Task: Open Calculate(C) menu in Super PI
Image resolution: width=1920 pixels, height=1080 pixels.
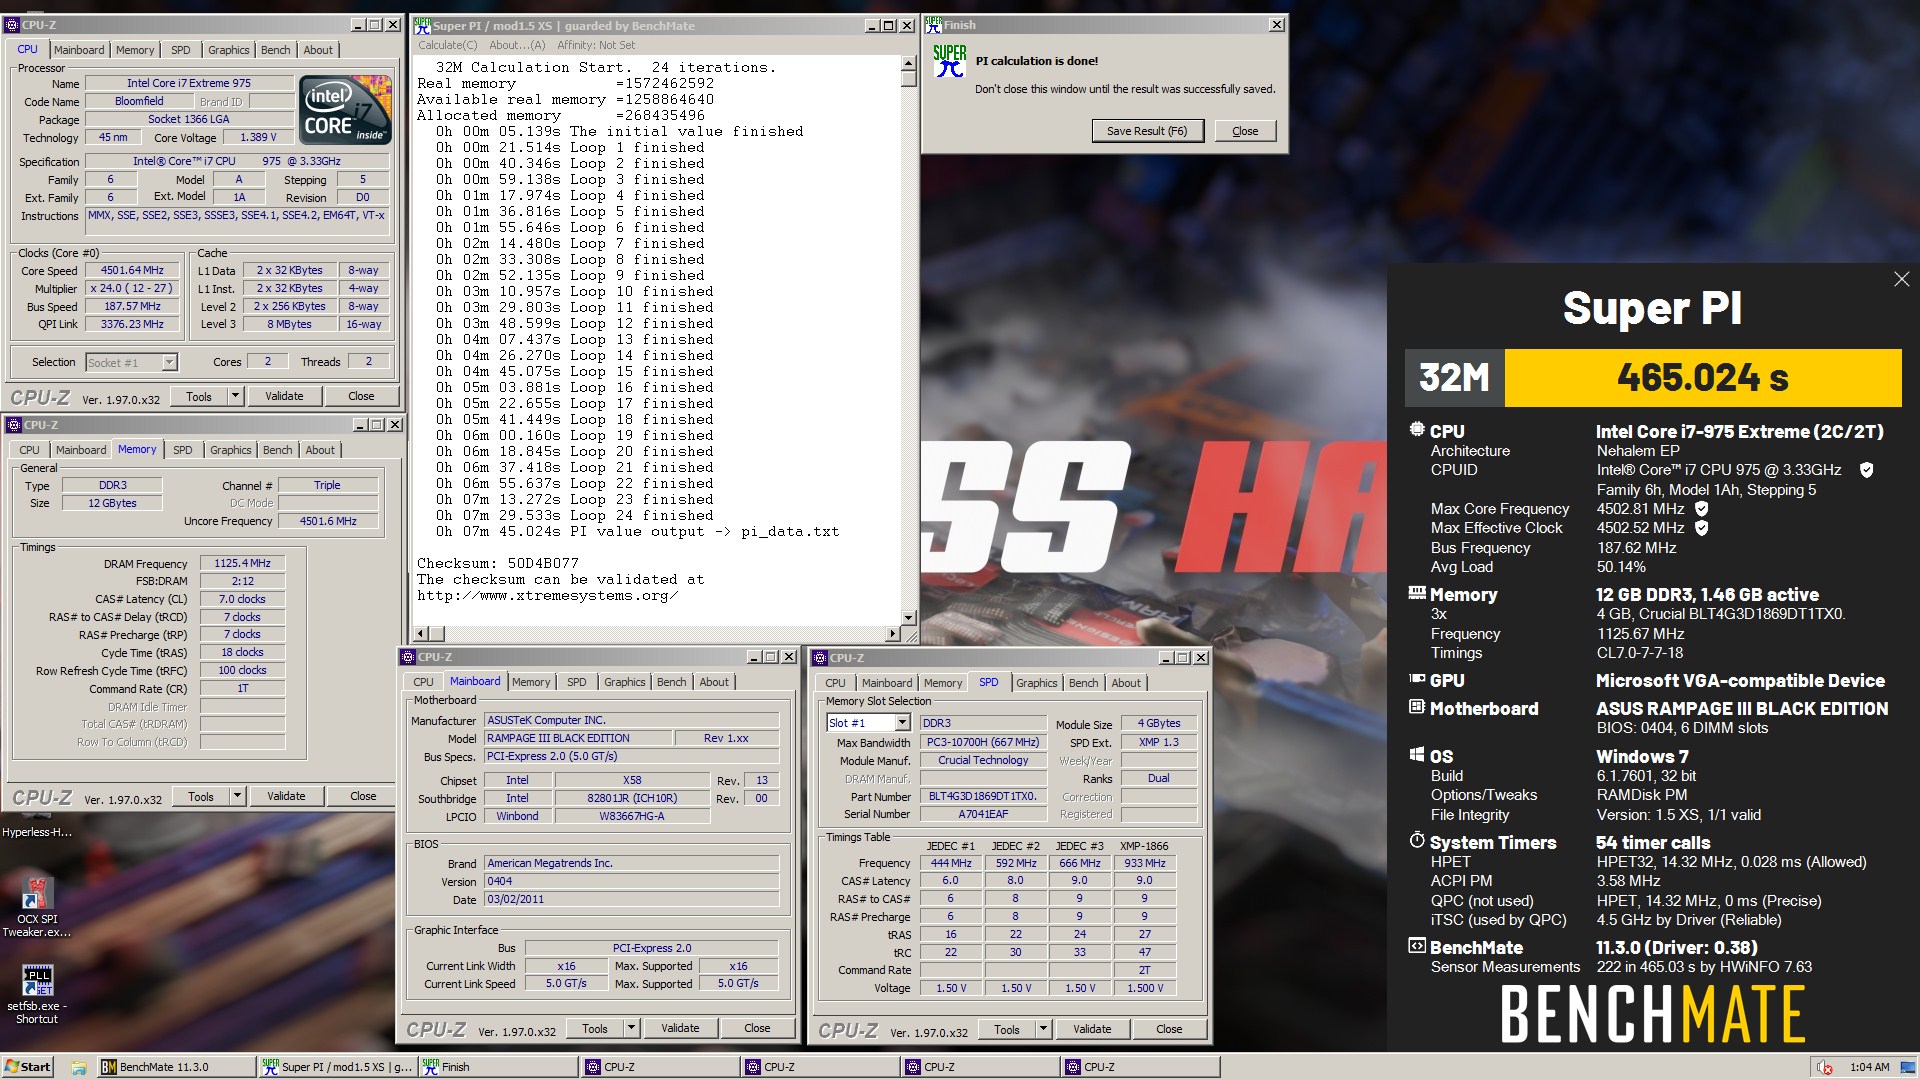Action: [x=447, y=45]
